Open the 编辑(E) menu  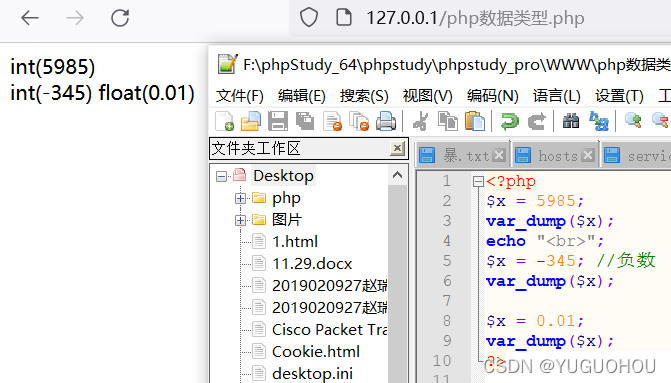coord(301,96)
